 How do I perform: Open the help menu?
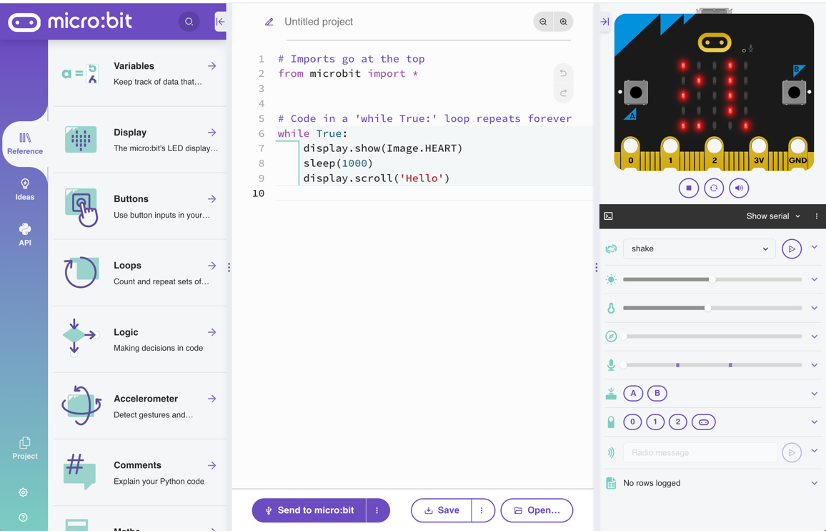point(23,518)
